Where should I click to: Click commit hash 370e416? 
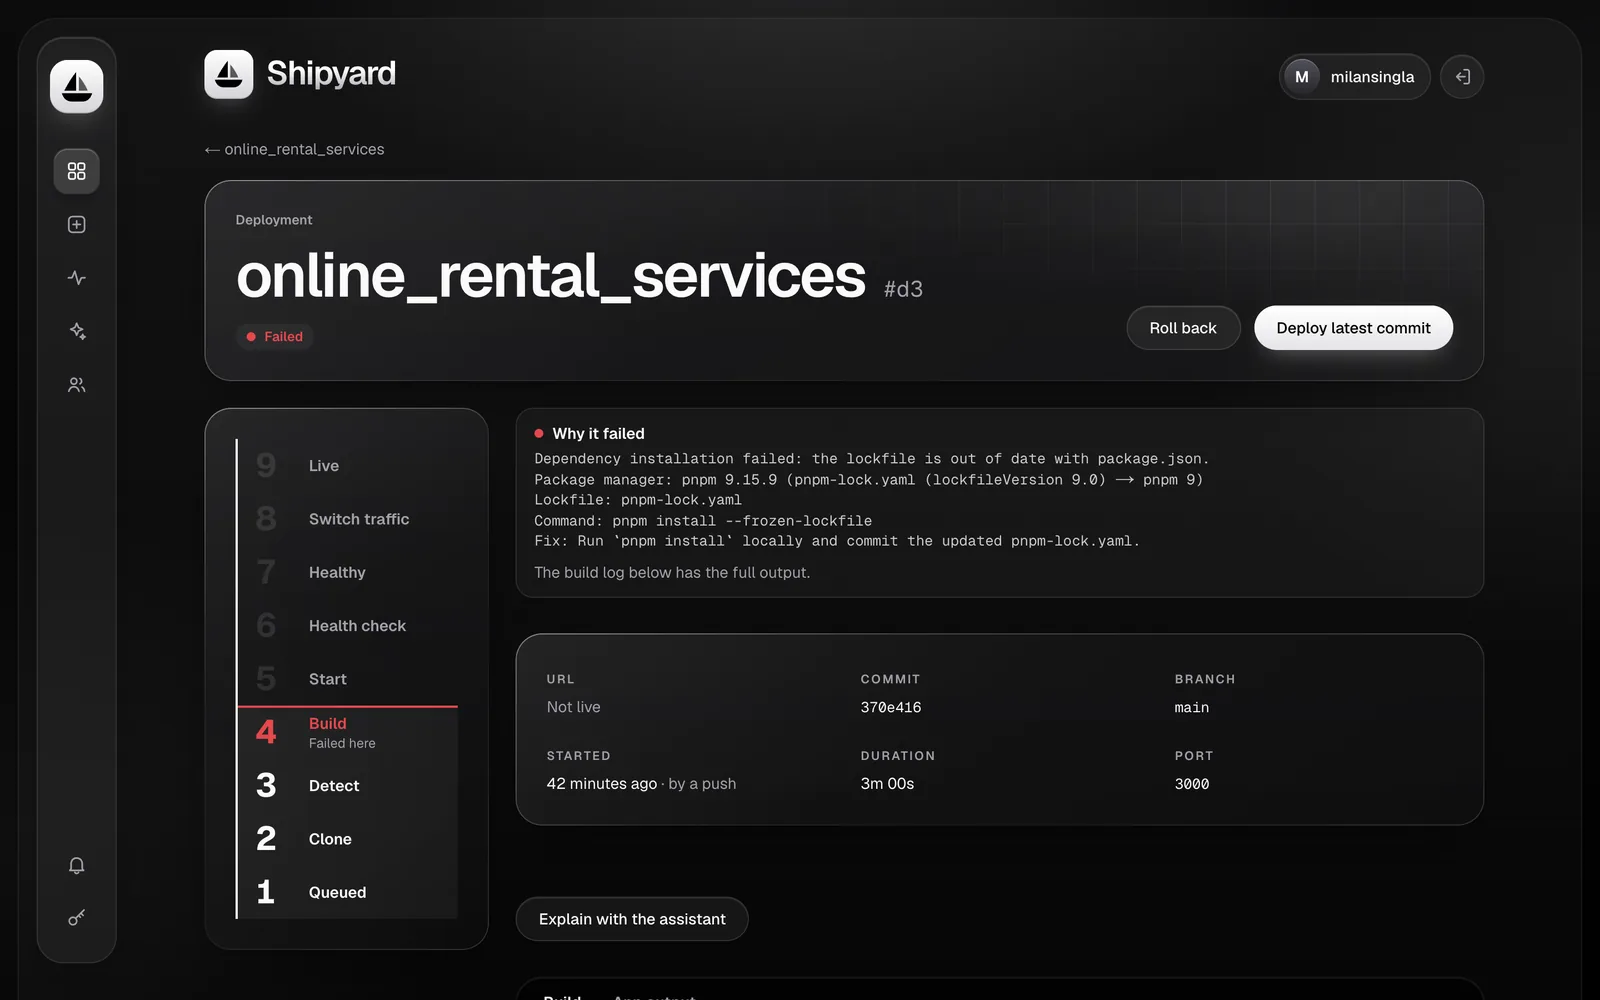pyautogui.click(x=891, y=707)
